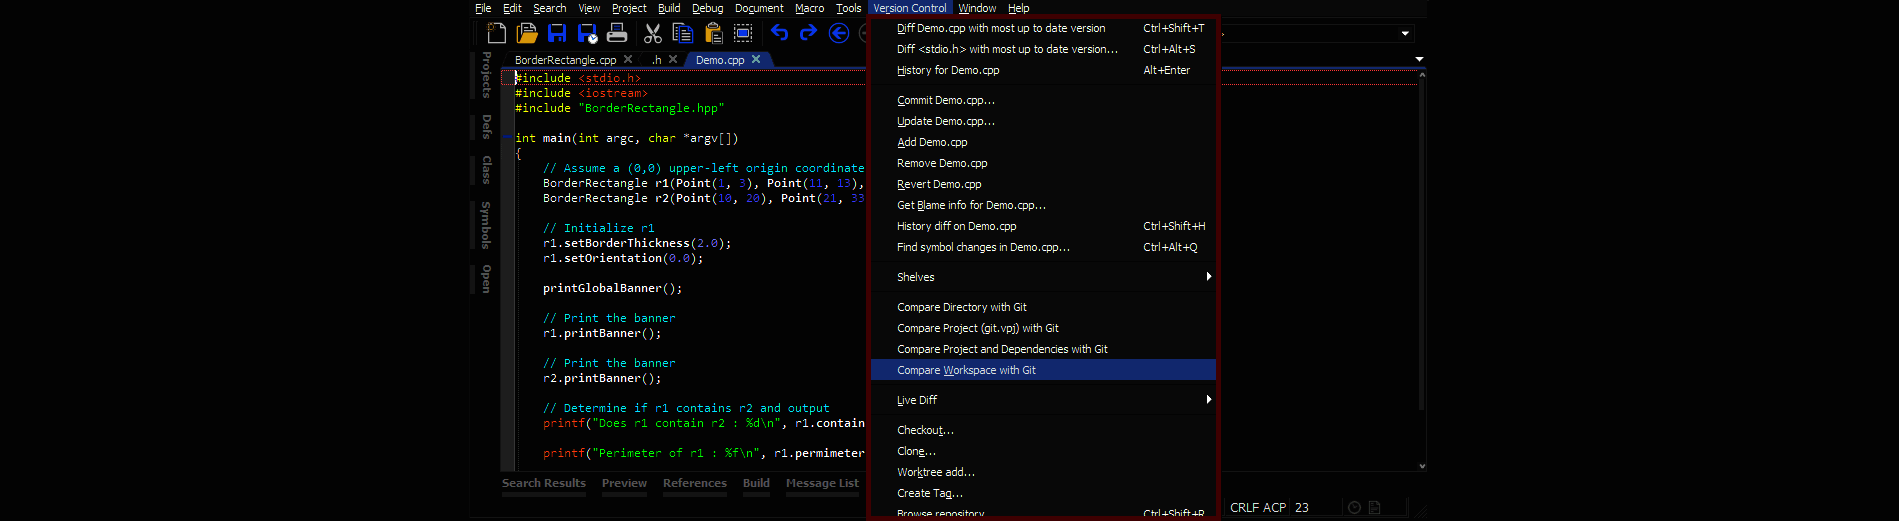Viewport: 1899px width, 521px height.
Task: Click the Paste clipboard icon
Action: point(713,33)
